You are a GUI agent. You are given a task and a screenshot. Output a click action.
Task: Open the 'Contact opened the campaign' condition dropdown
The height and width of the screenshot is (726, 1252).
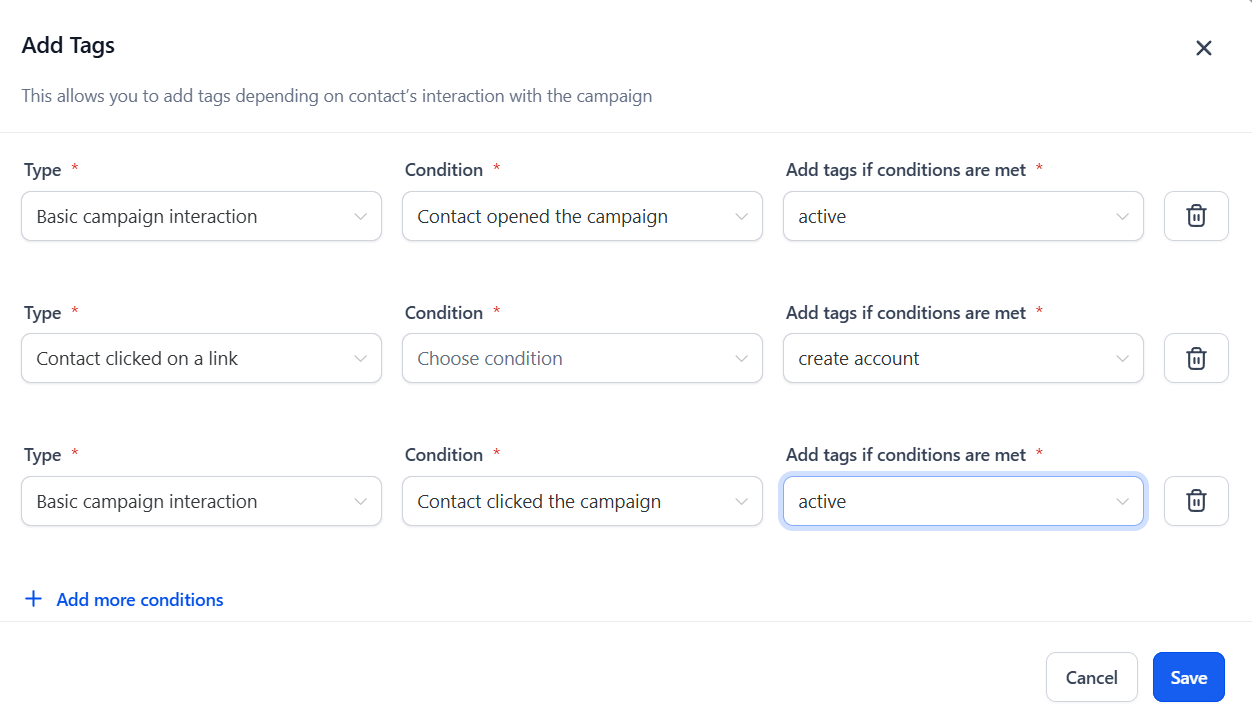tap(582, 216)
